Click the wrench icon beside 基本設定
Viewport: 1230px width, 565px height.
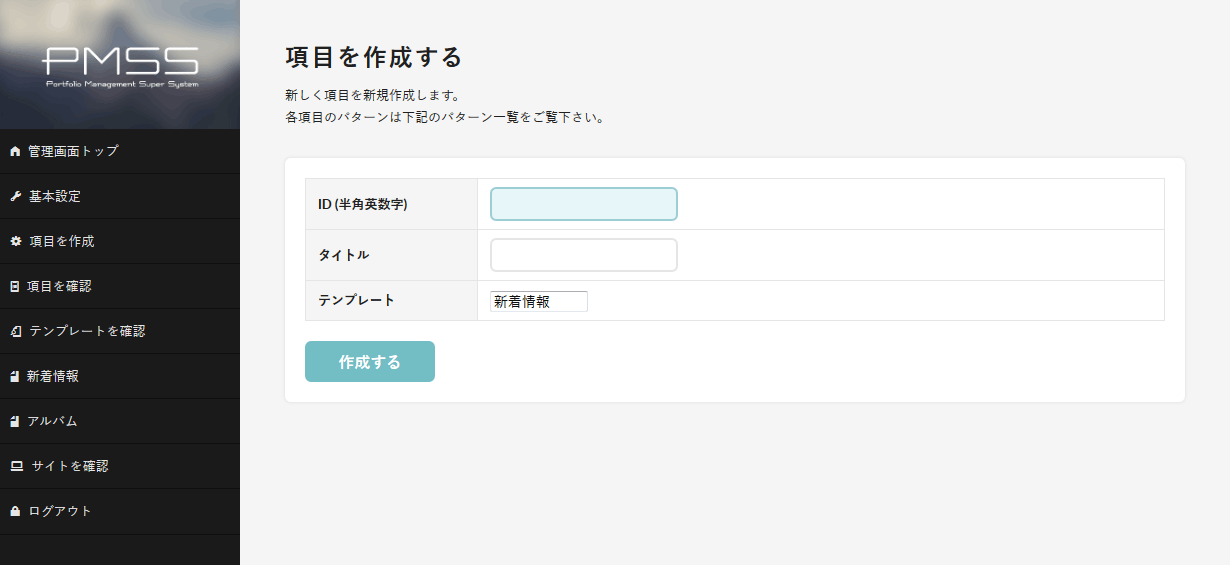tap(15, 196)
